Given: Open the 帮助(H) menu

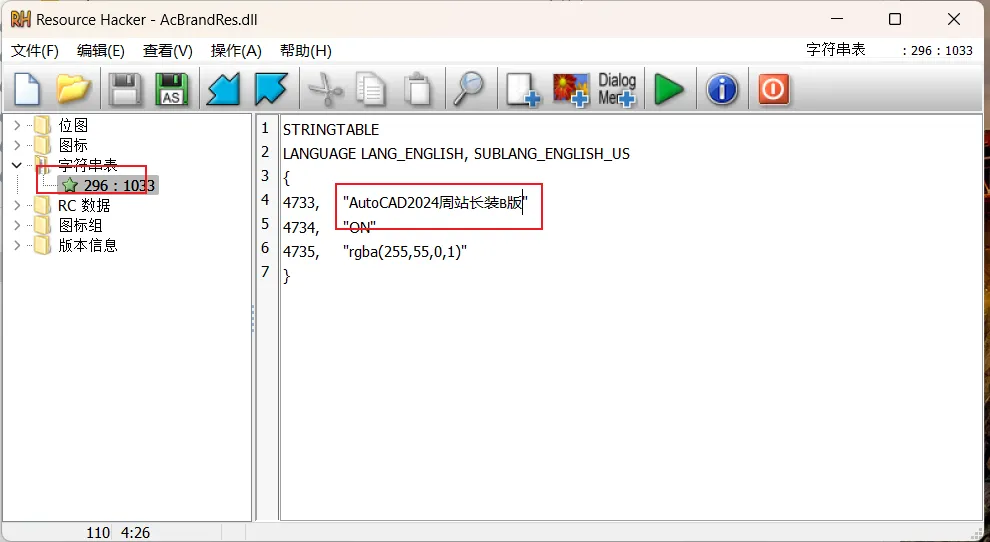Looking at the screenshot, I should click(306, 51).
